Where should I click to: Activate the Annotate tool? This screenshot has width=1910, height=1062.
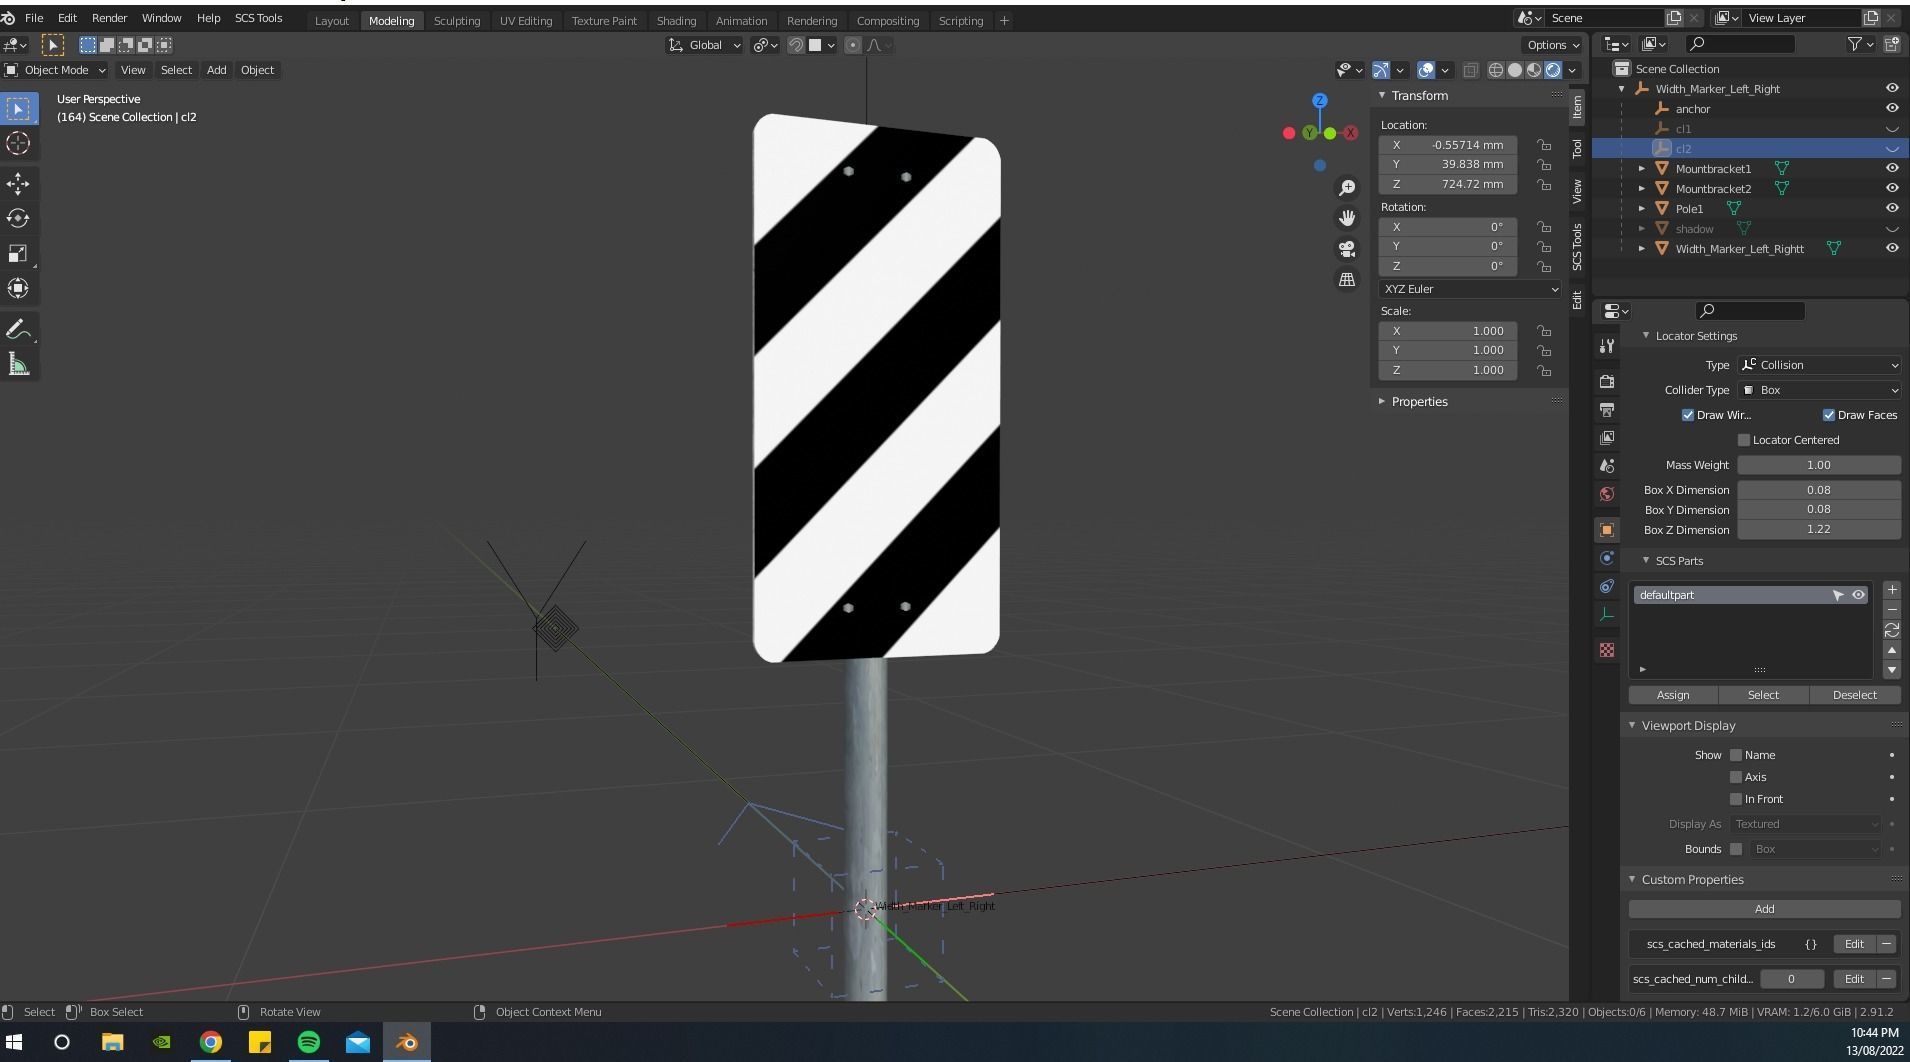click(18, 328)
